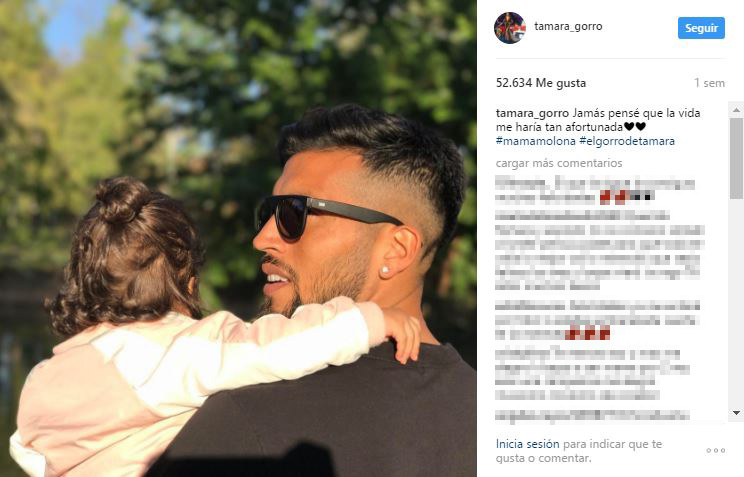Open tamara_gorro username in post header
The image size is (744, 477).
568,27
